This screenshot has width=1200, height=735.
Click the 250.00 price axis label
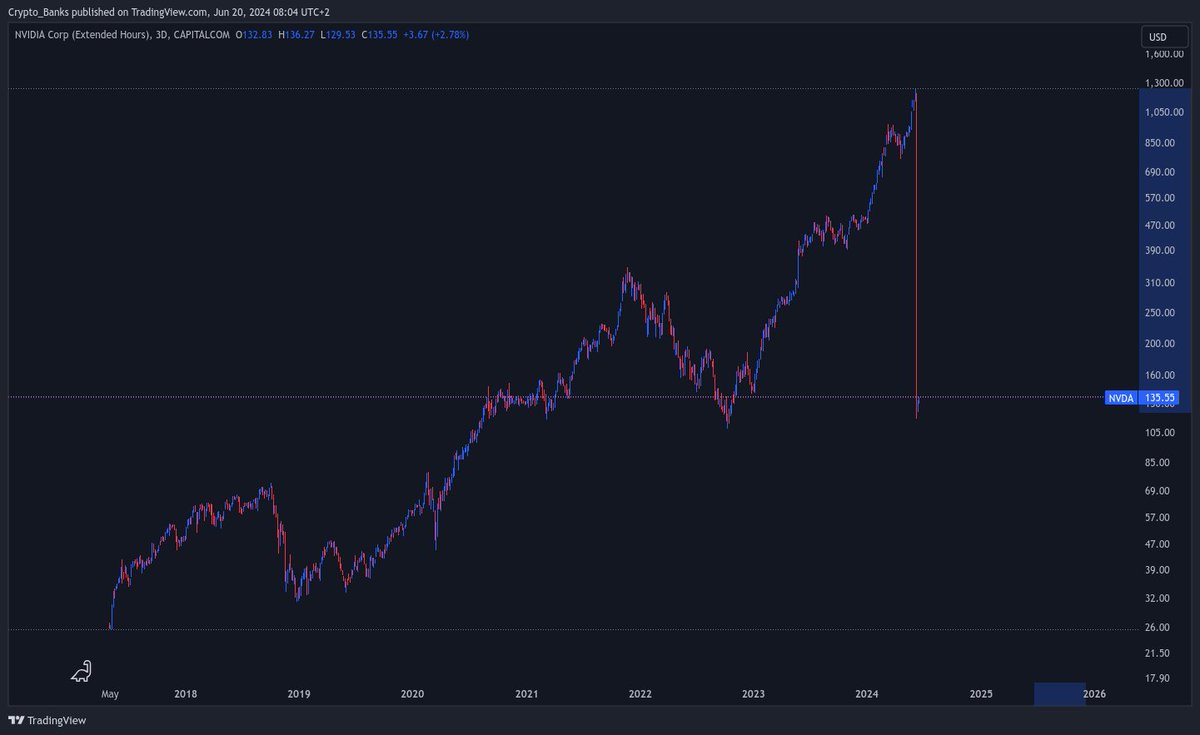pos(1160,312)
